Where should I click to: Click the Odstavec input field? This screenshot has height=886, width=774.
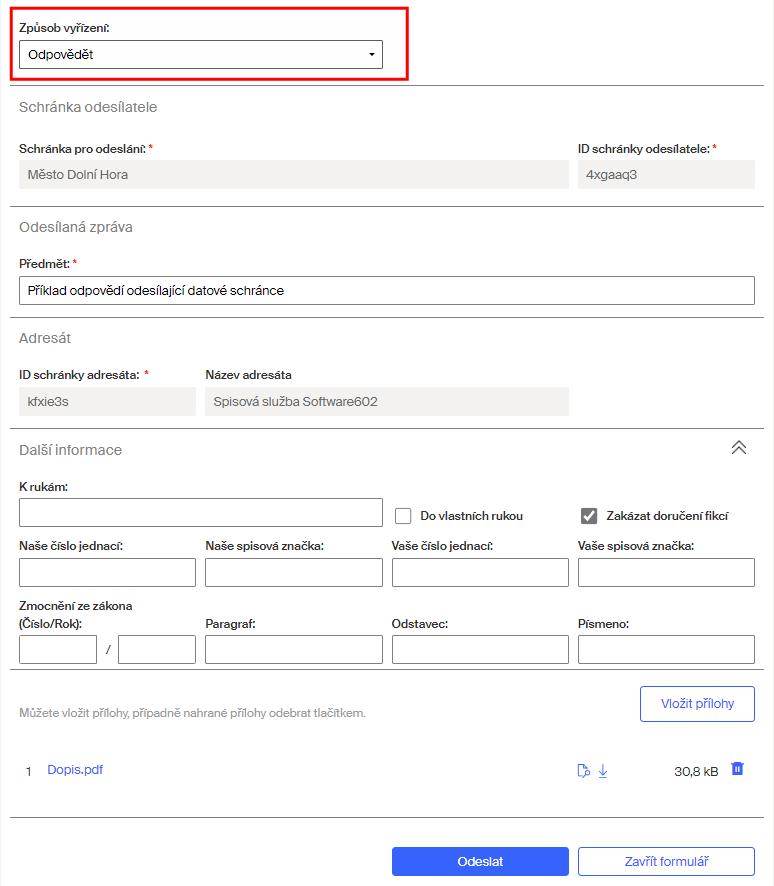(x=480, y=649)
